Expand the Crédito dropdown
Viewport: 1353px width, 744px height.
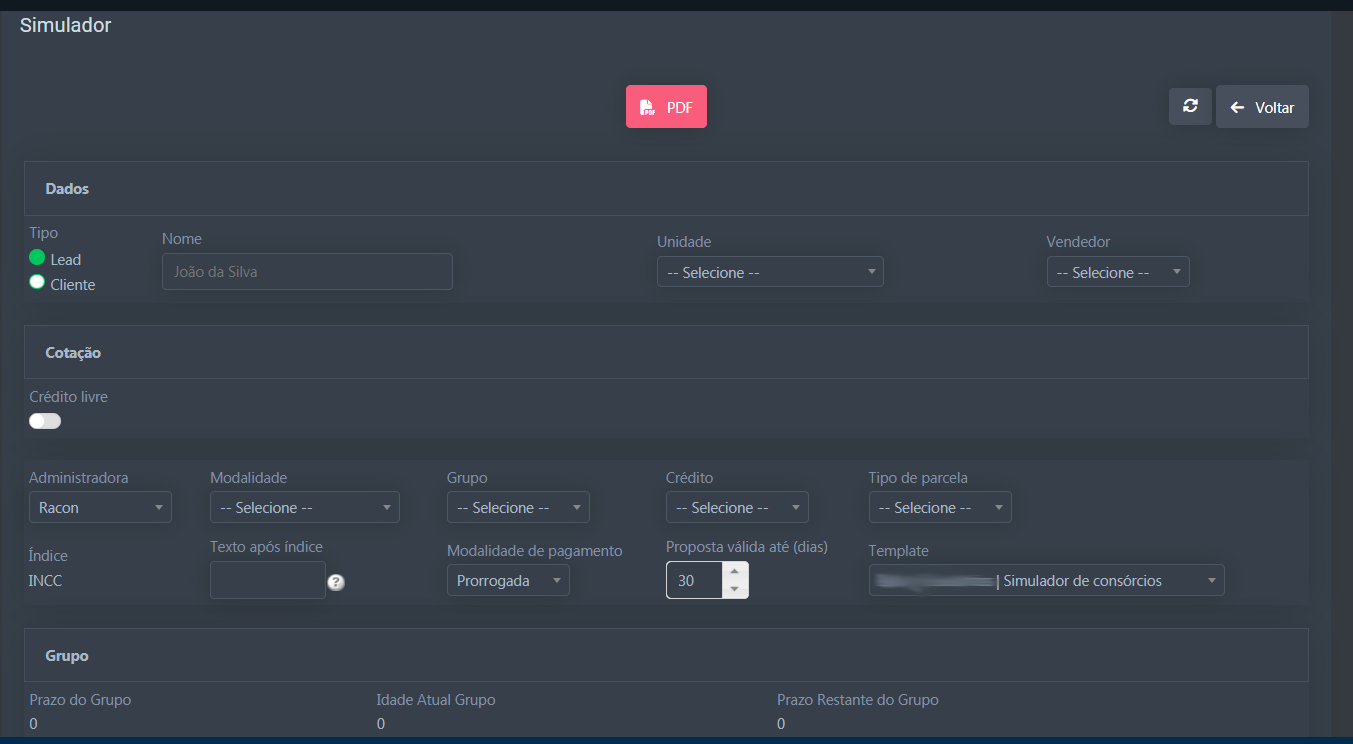[737, 508]
